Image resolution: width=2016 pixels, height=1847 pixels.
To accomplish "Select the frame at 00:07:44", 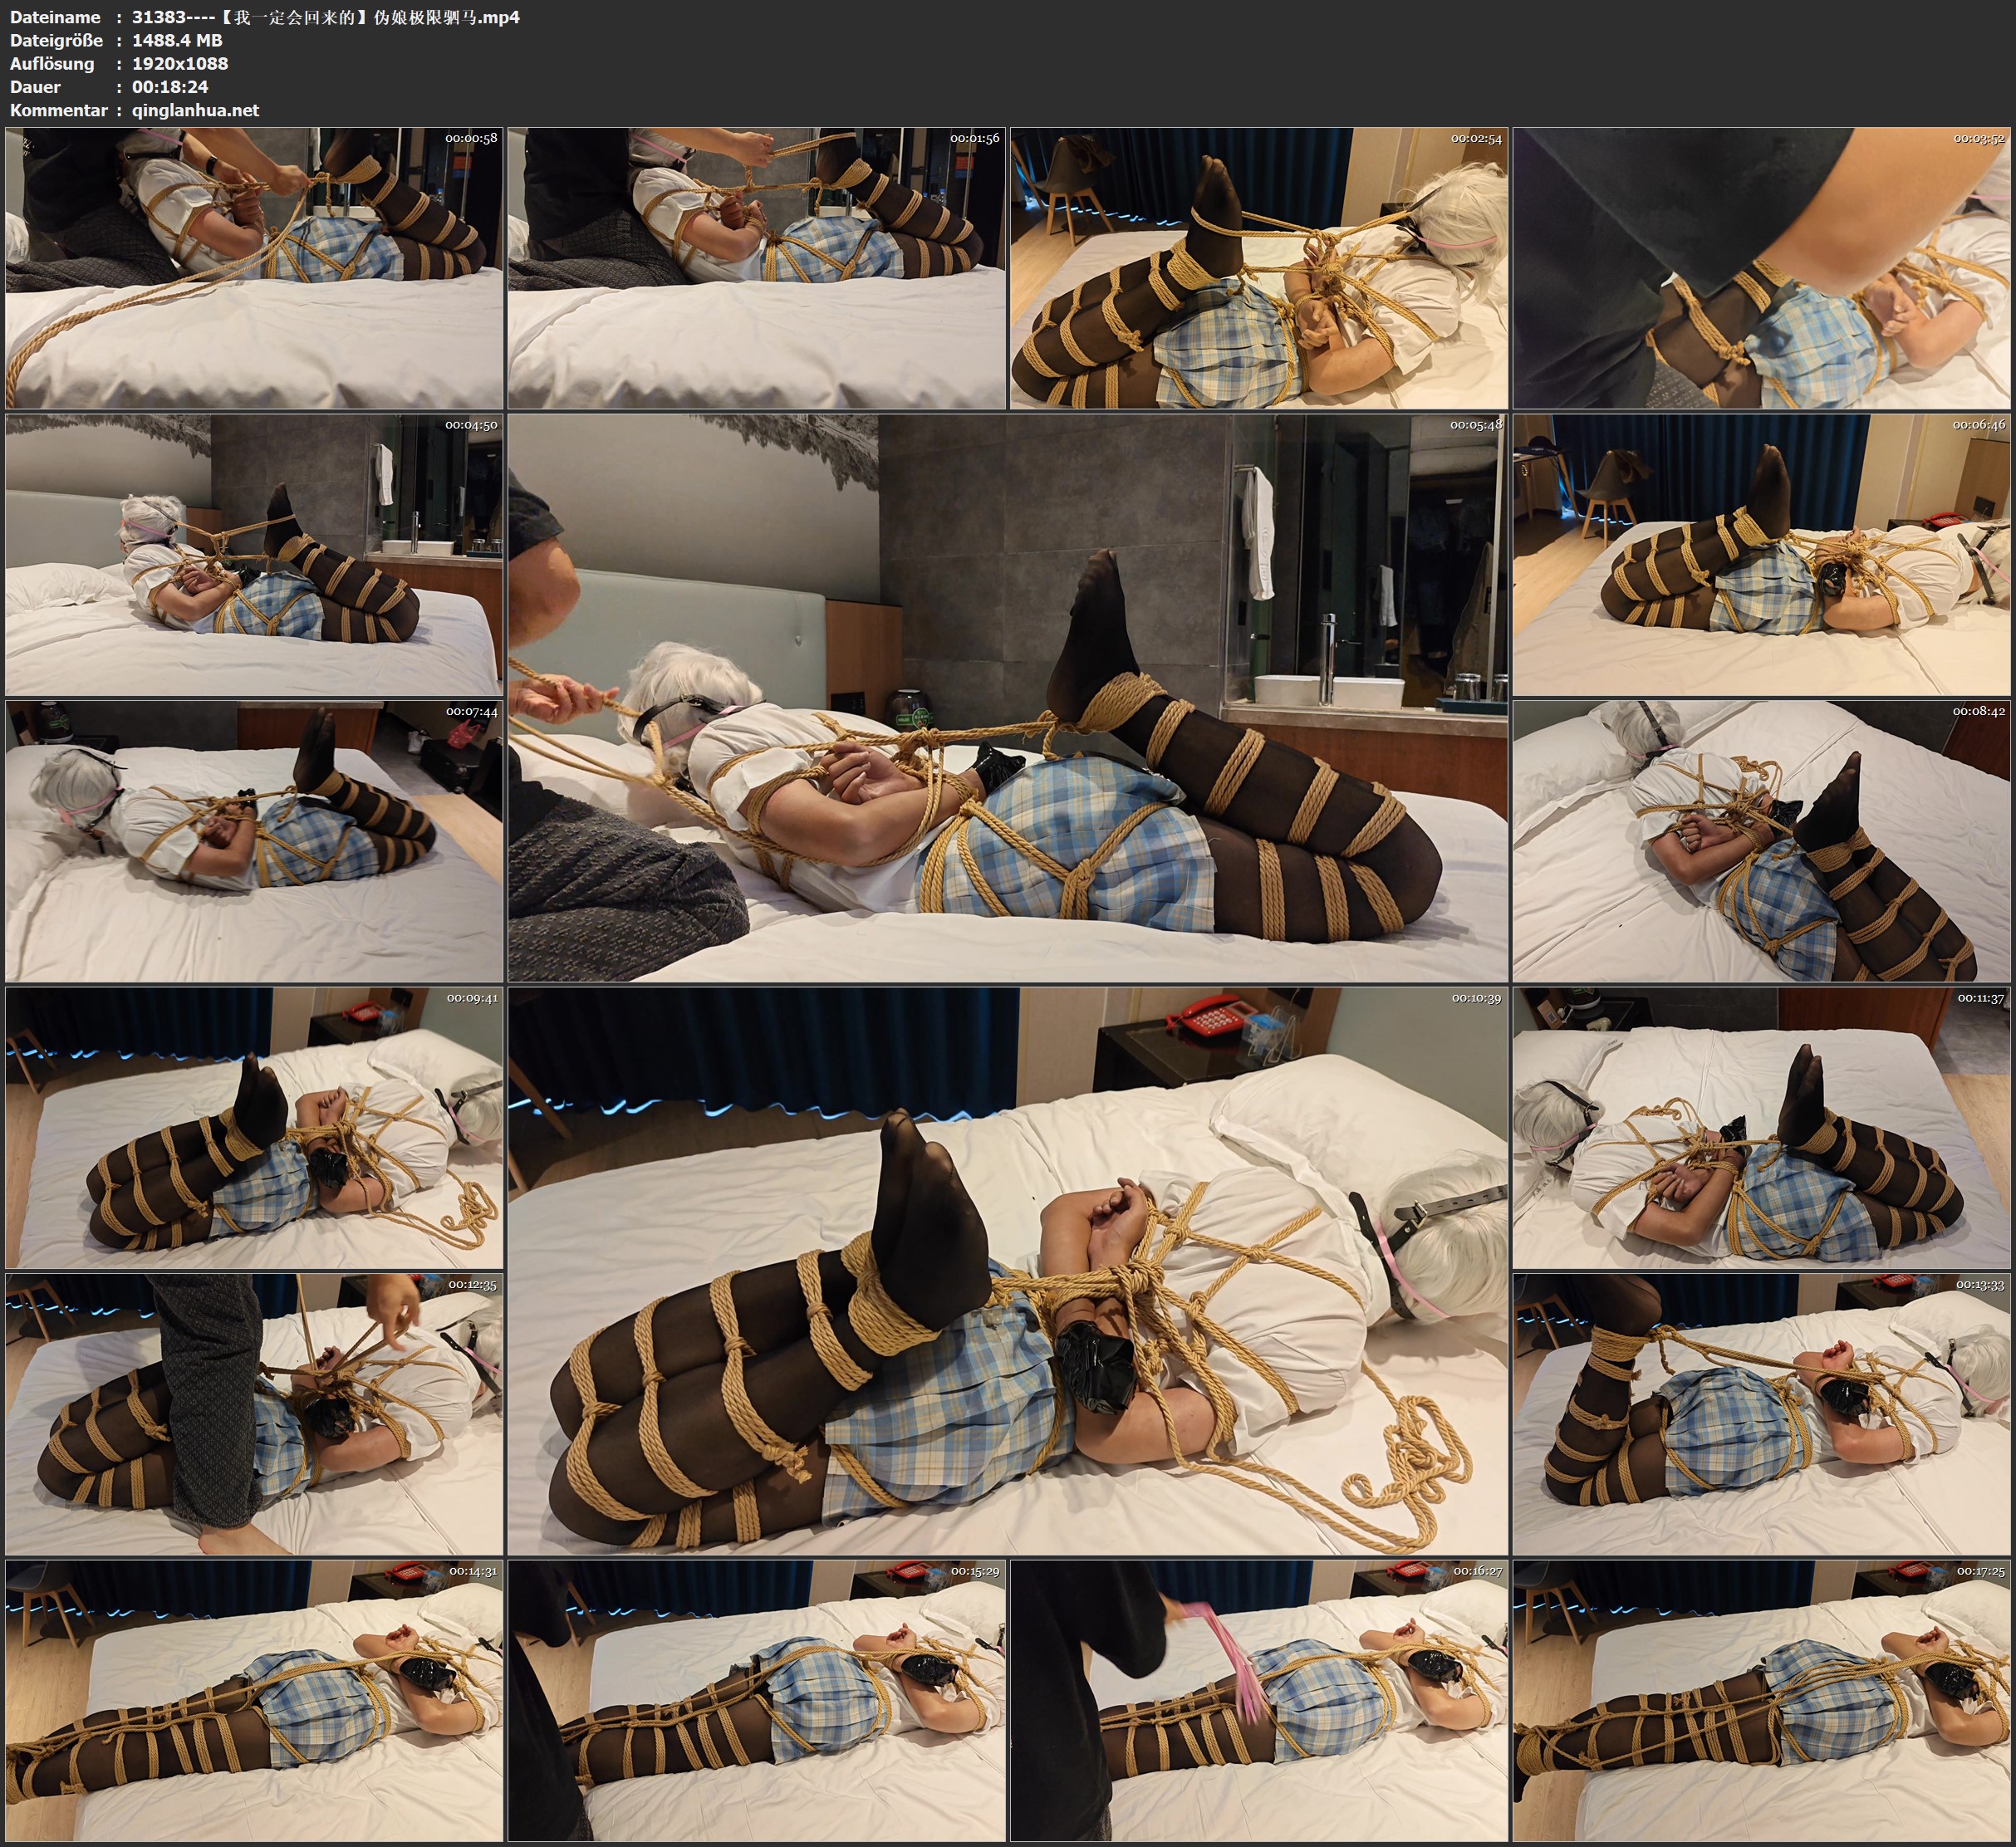I will (254, 842).
